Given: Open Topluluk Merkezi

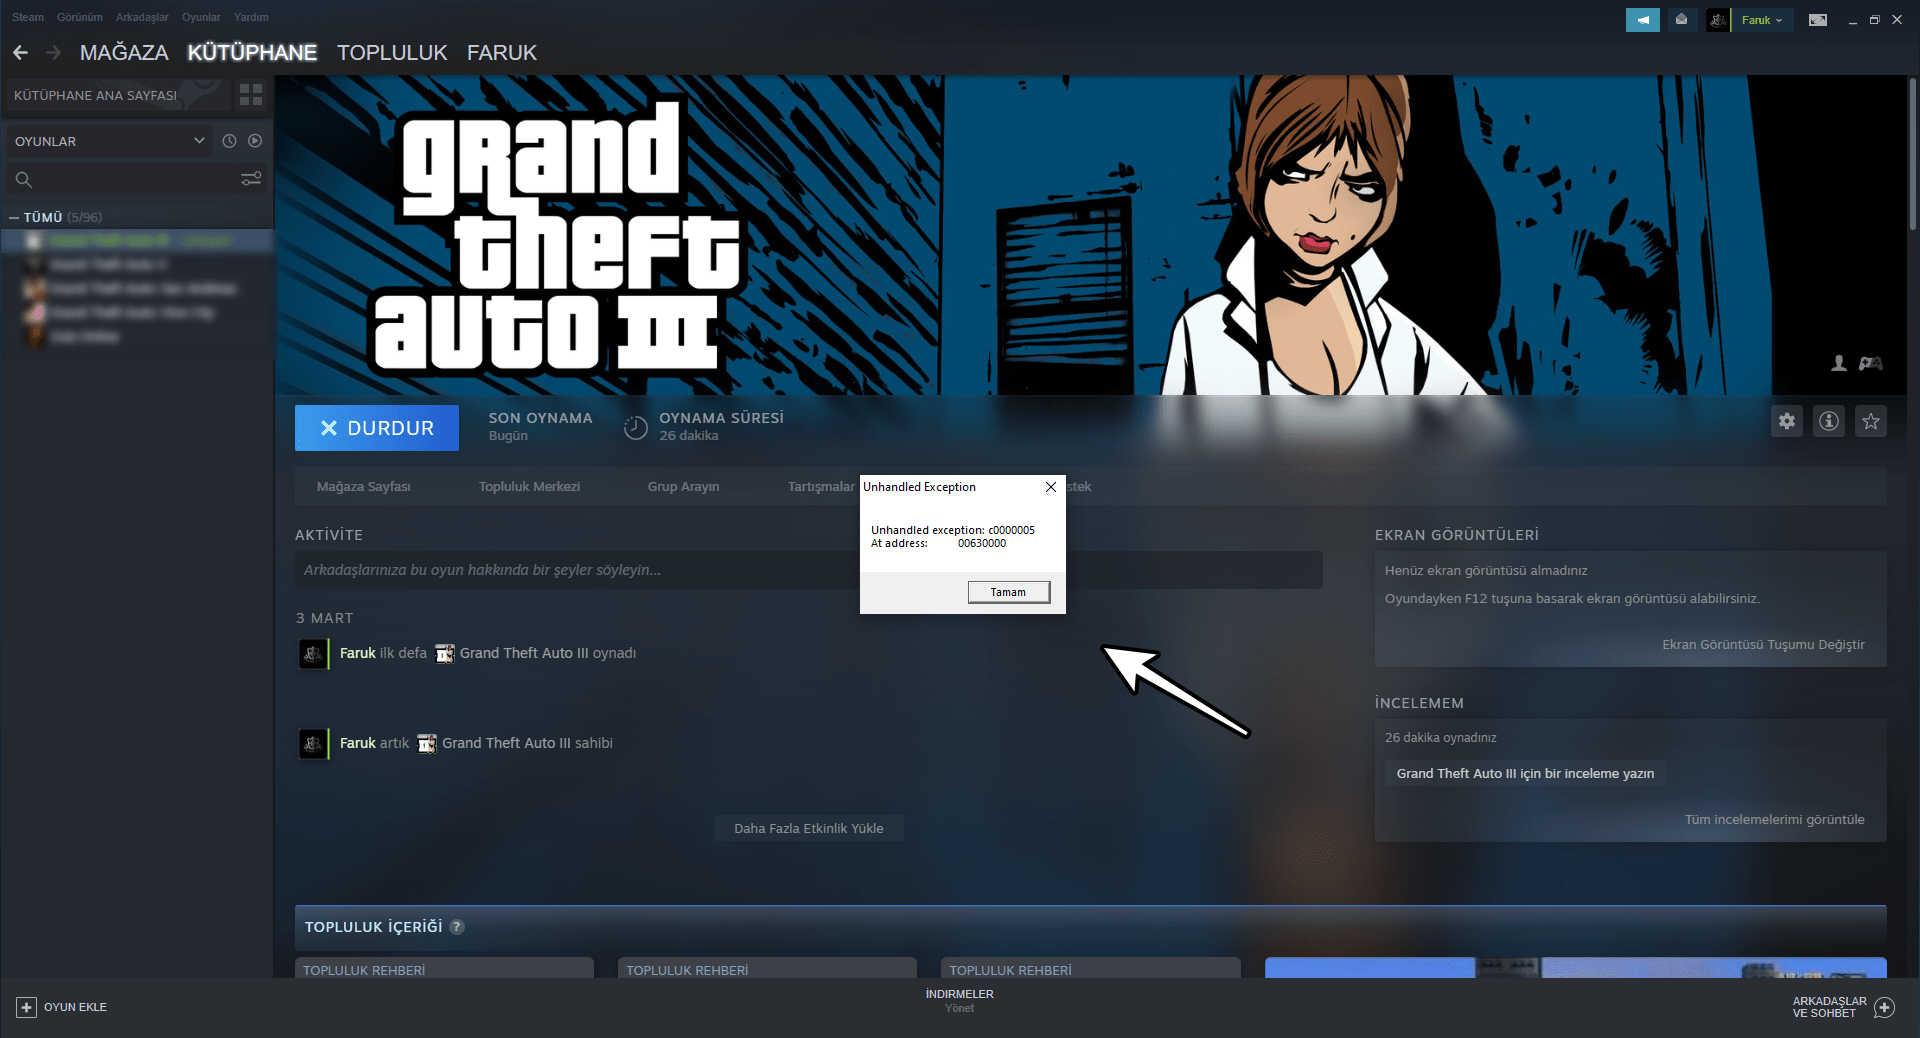Looking at the screenshot, I should click(x=529, y=487).
